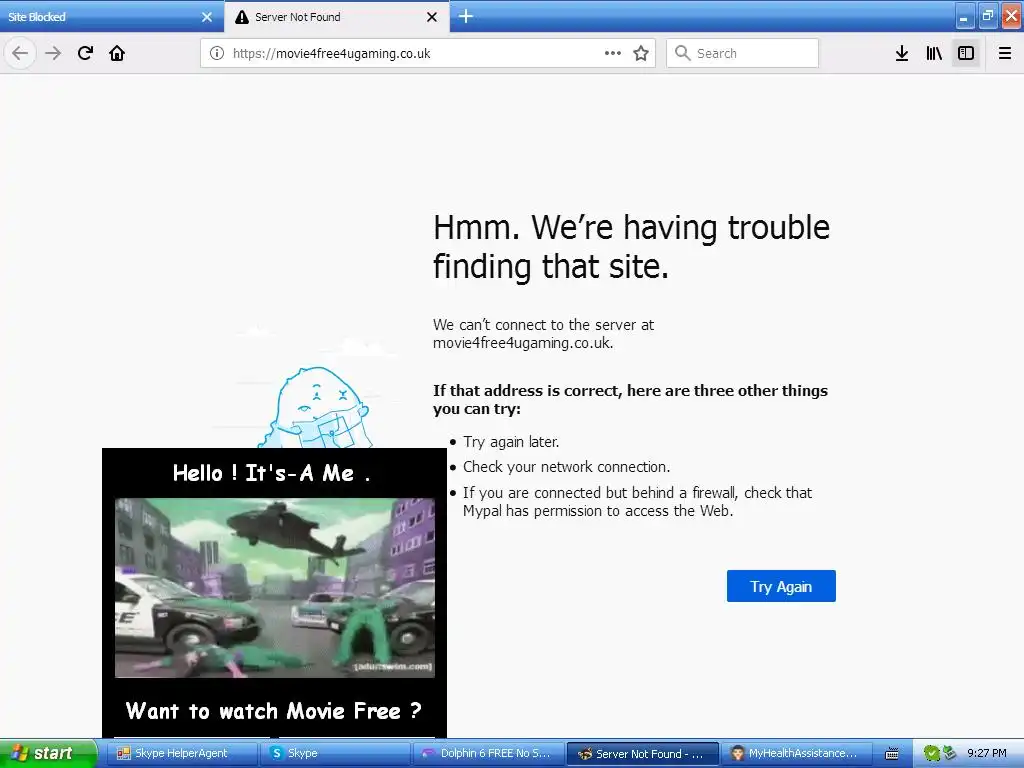This screenshot has width=1024, height=768.
Task: Bookmark this page with the star
Action: [x=641, y=53]
